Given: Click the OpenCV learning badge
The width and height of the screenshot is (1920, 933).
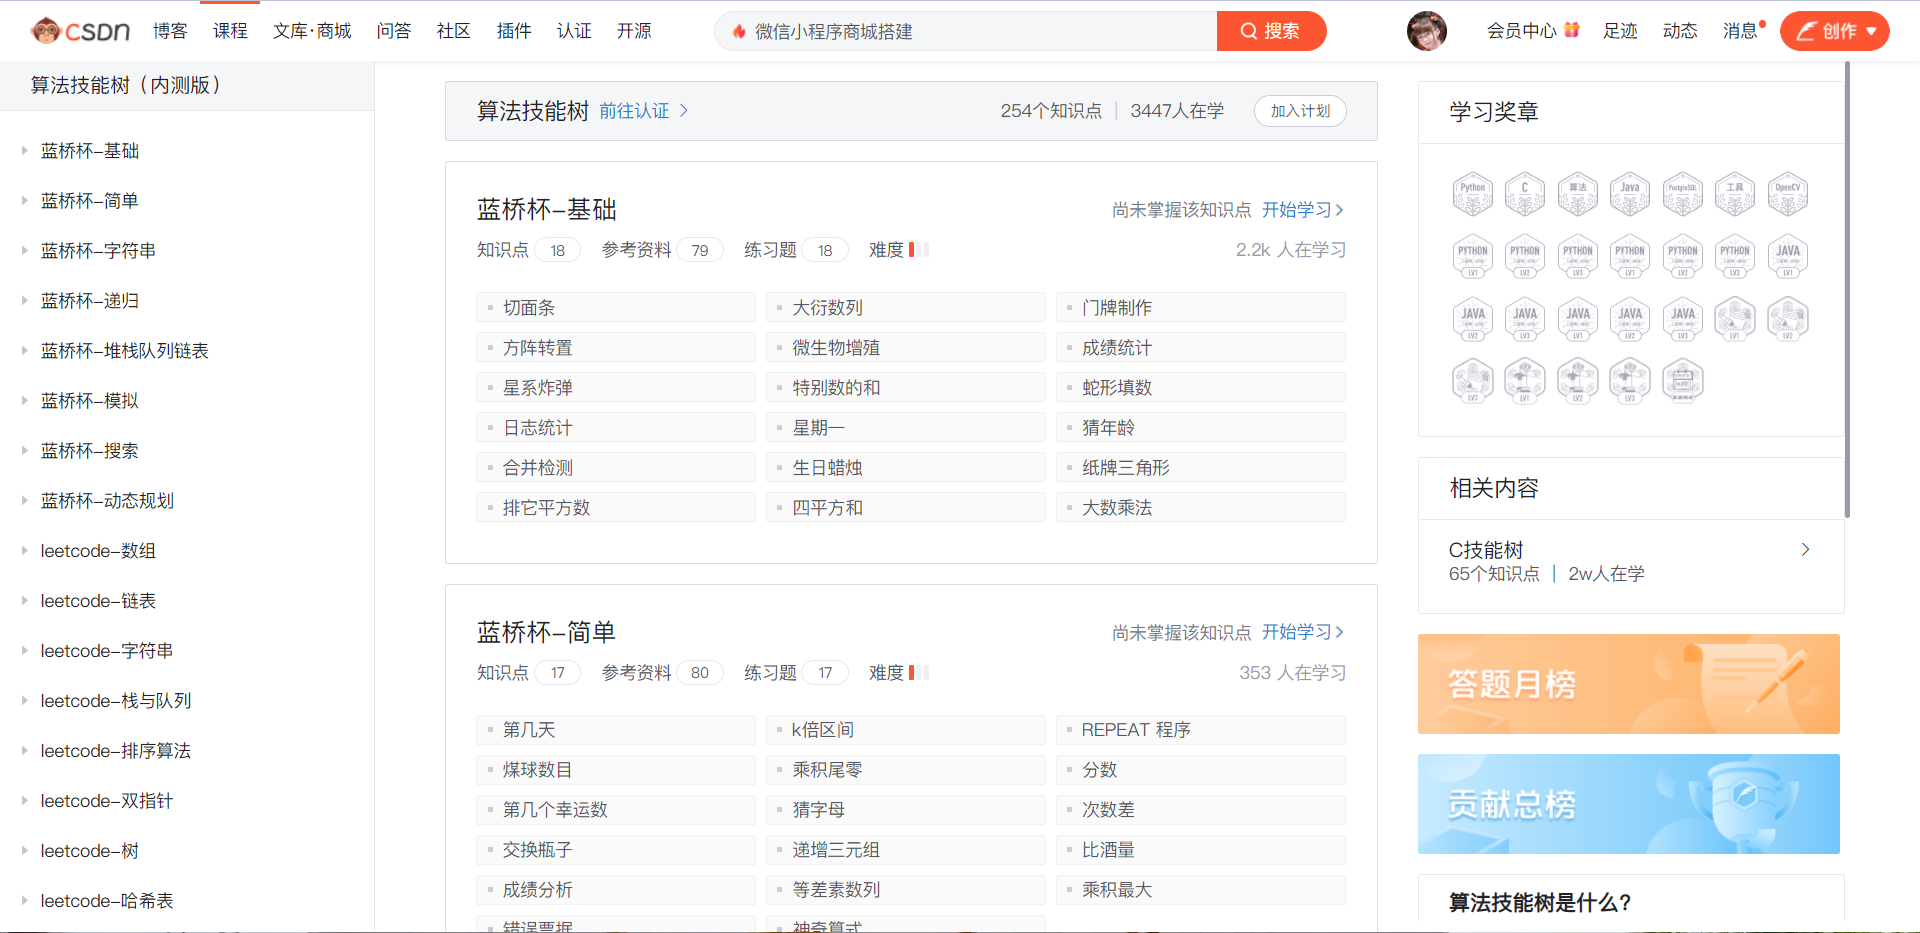Looking at the screenshot, I should [1788, 194].
